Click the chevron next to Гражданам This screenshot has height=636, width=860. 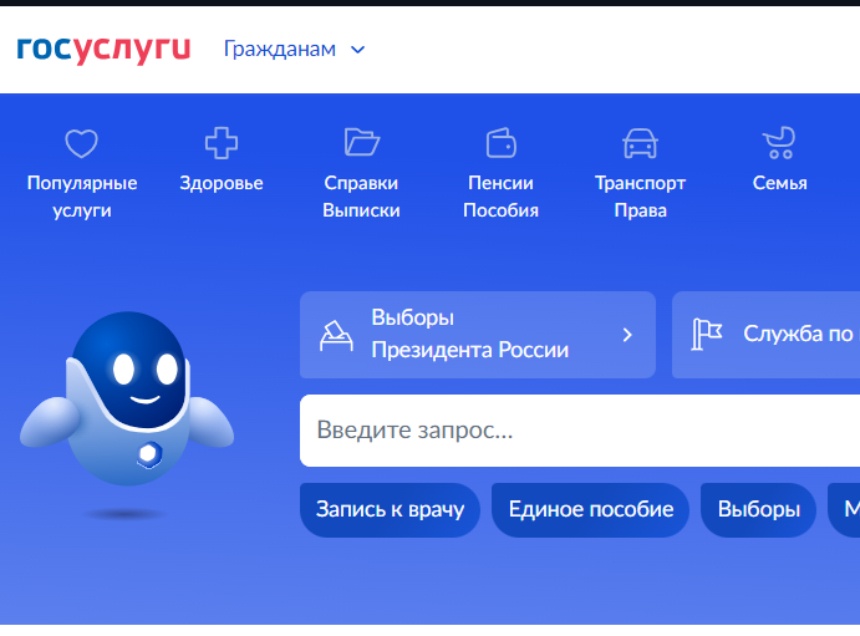tap(358, 50)
